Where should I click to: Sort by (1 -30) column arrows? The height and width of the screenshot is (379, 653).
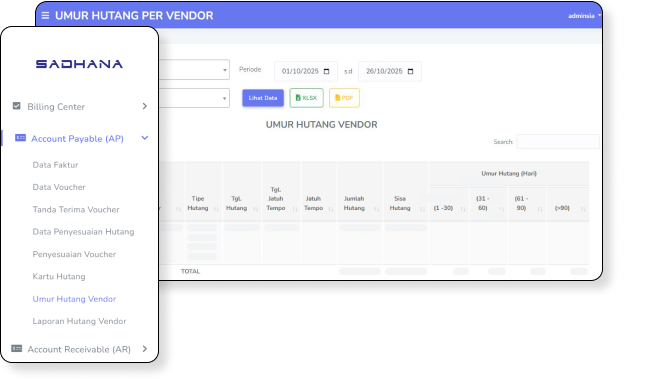[x=463, y=209]
